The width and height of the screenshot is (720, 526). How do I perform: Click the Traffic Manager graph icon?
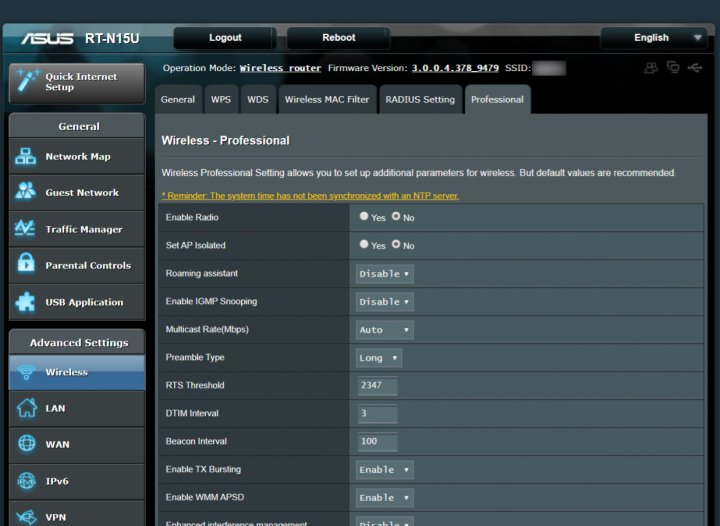25,228
